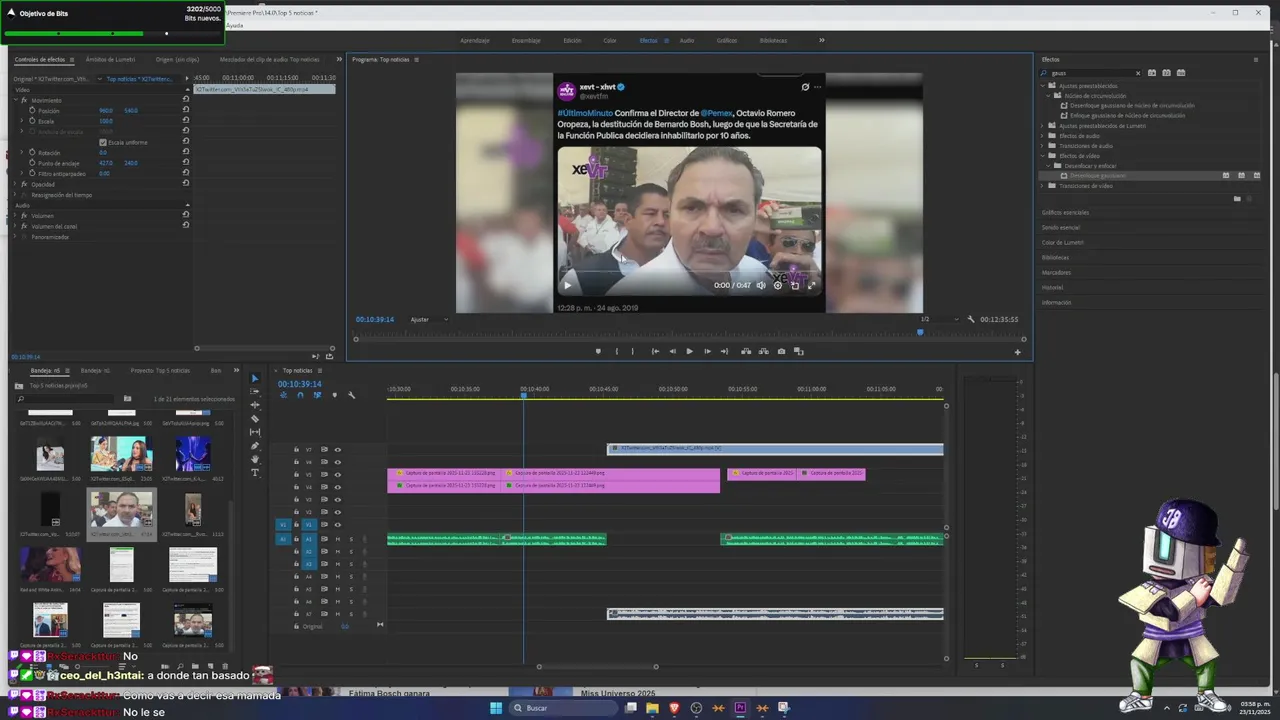Expand Transiciones de vídeo folder

pyautogui.click(x=1042, y=185)
